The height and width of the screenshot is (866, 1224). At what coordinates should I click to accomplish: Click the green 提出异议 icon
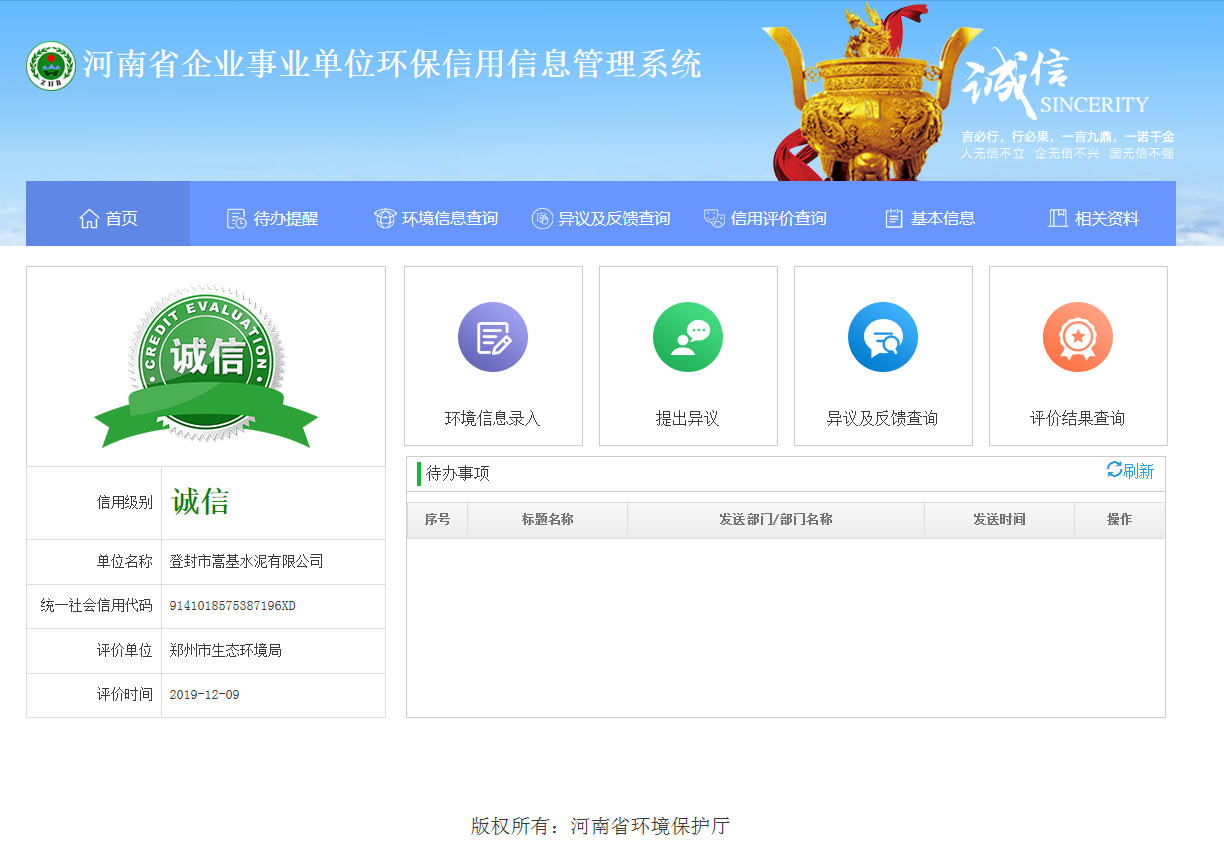688,337
